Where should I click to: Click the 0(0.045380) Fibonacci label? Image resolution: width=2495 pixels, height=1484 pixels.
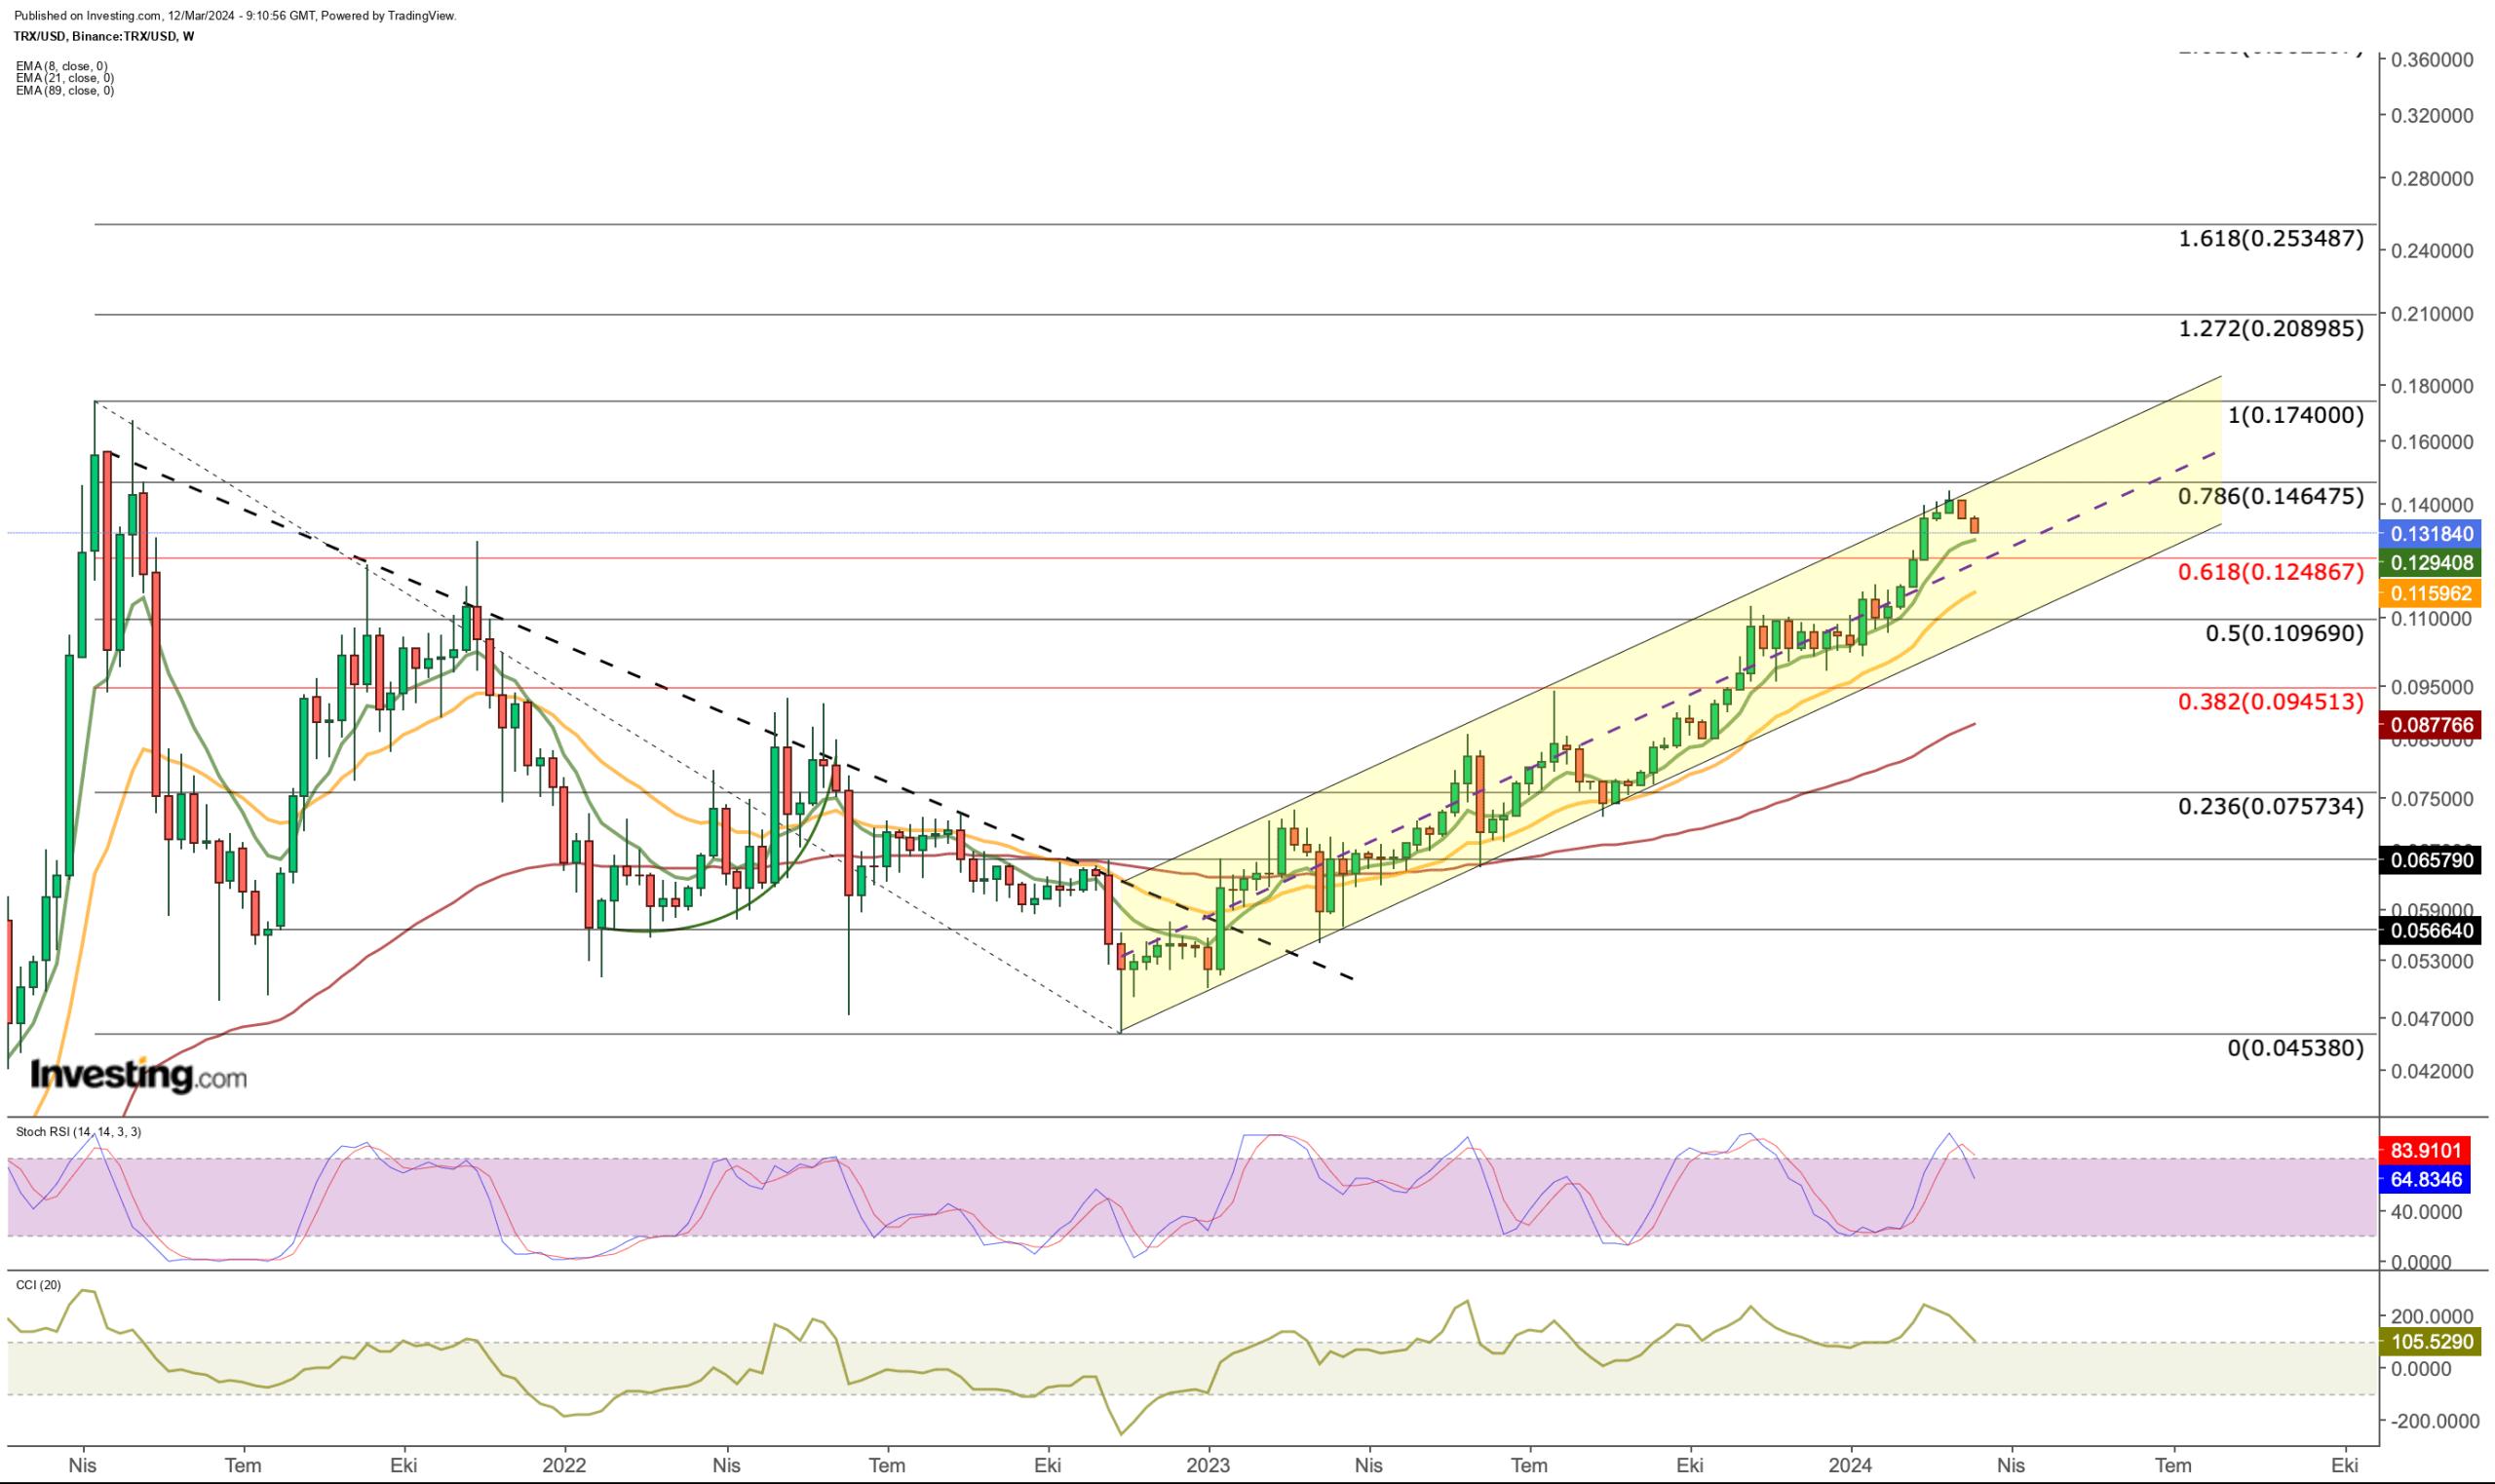point(2296,1048)
